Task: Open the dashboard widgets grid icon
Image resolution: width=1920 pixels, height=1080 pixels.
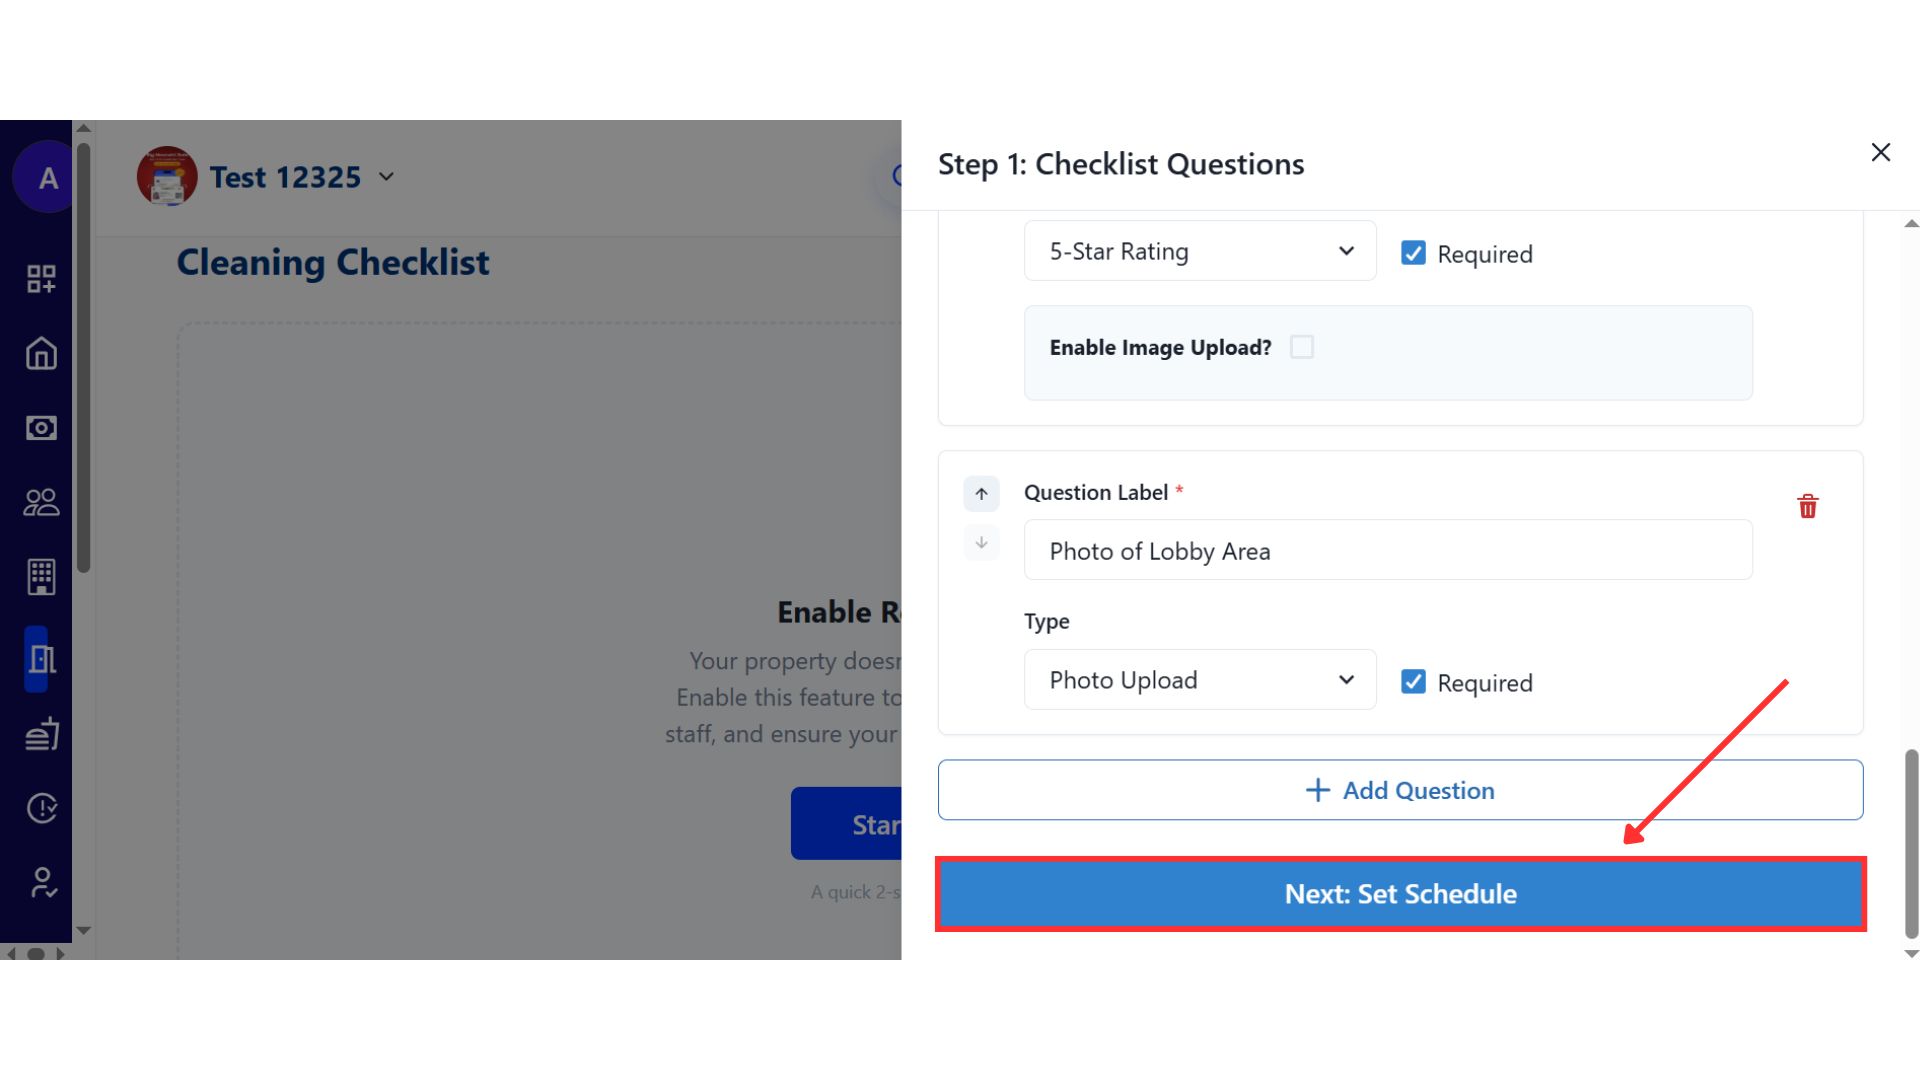Action: tap(41, 279)
